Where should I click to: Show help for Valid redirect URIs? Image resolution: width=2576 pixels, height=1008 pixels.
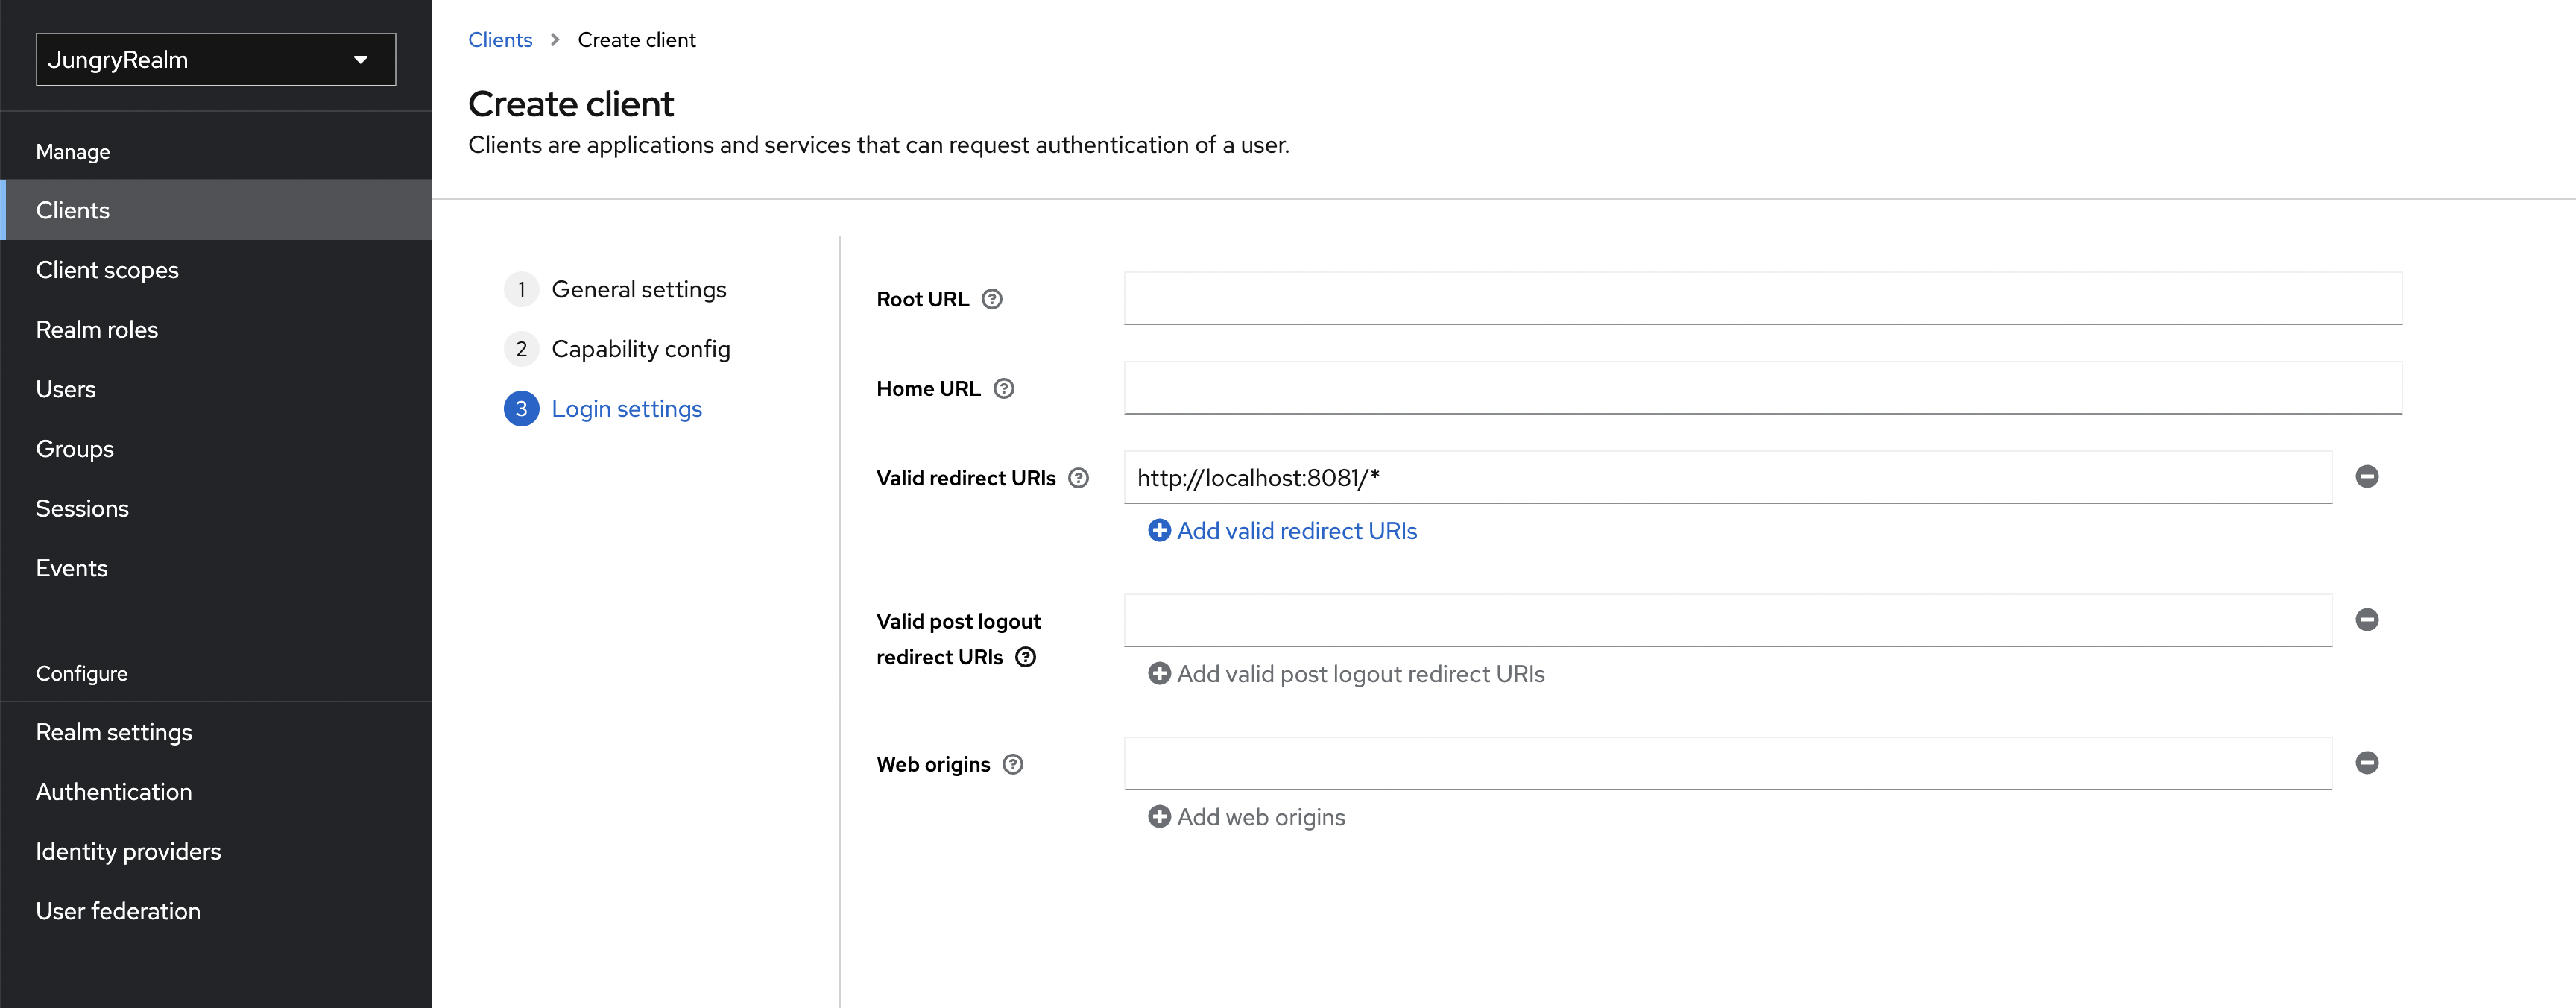coord(1078,478)
